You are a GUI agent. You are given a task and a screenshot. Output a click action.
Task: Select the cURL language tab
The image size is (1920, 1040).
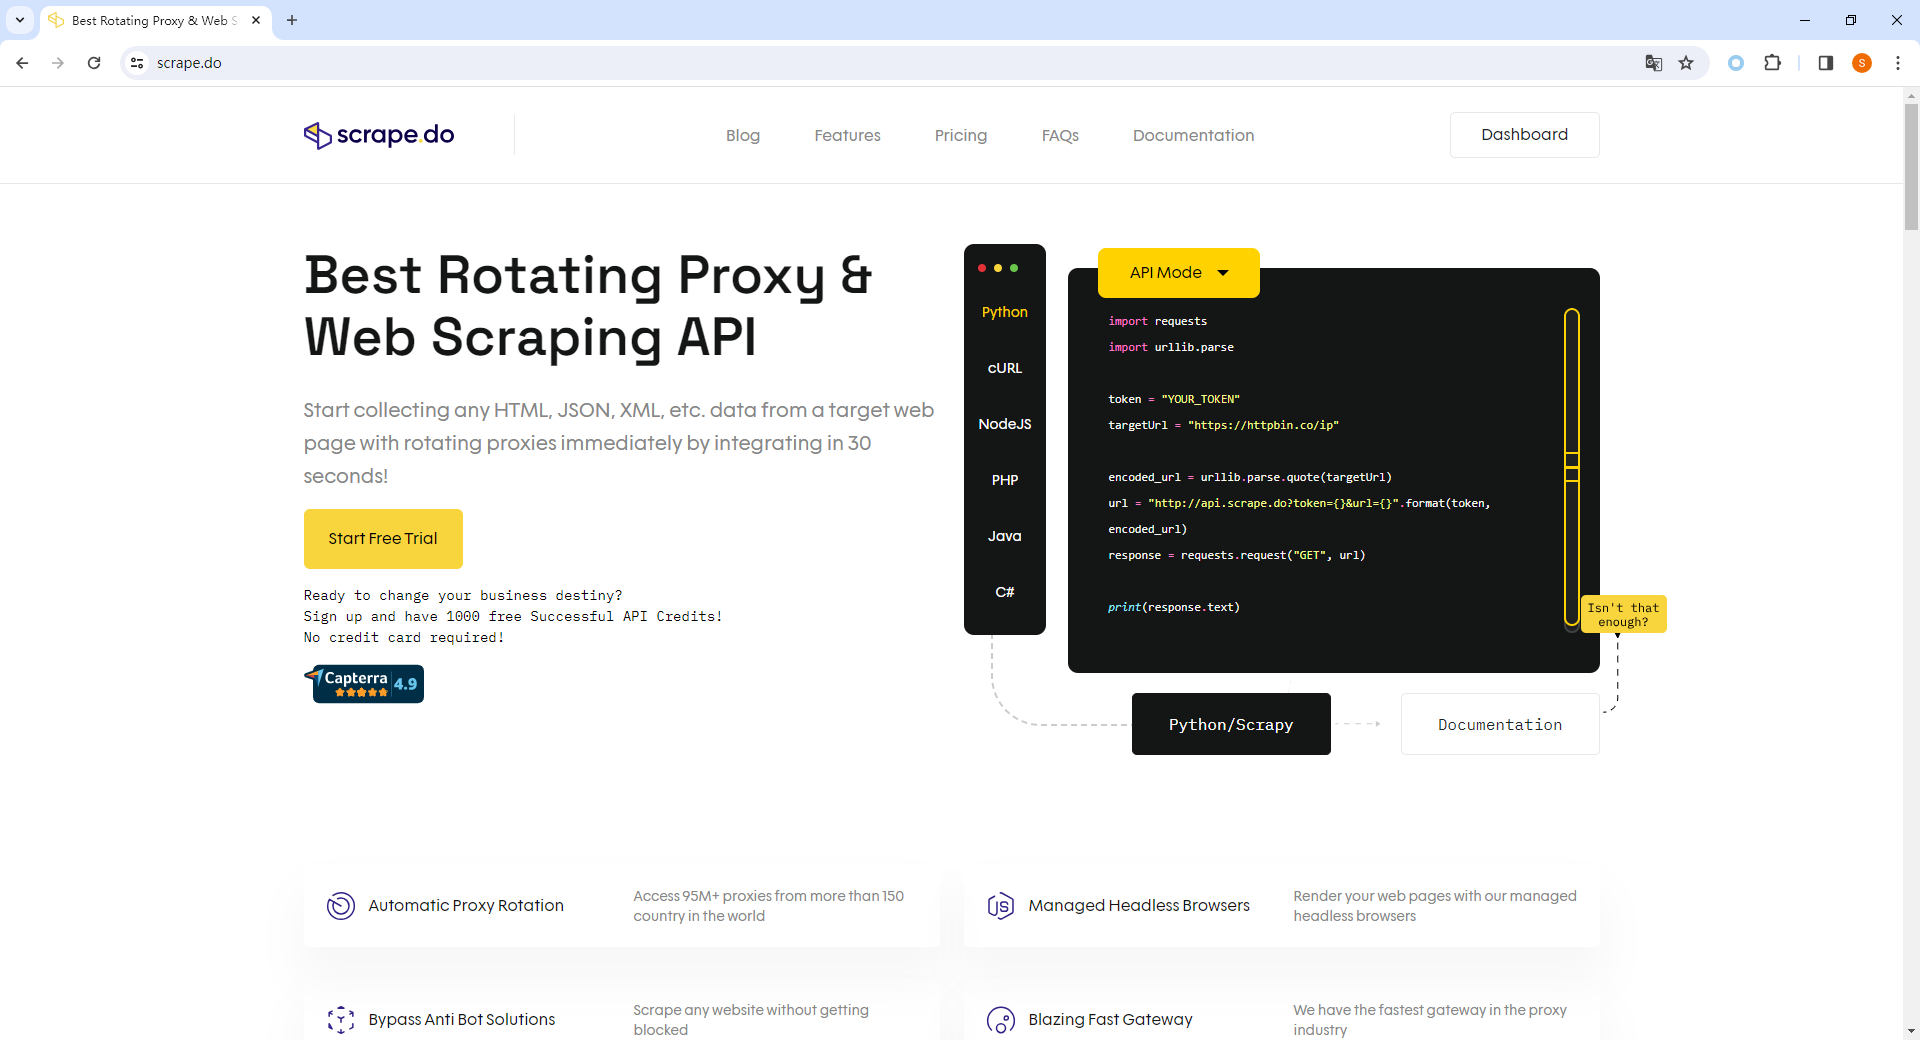tap(1005, 368)
